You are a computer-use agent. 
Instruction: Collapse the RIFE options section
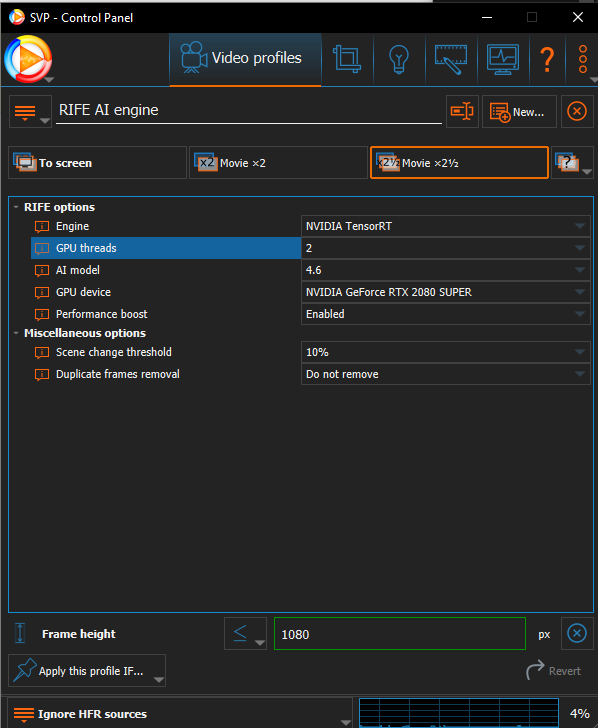[x=16, y=207]
